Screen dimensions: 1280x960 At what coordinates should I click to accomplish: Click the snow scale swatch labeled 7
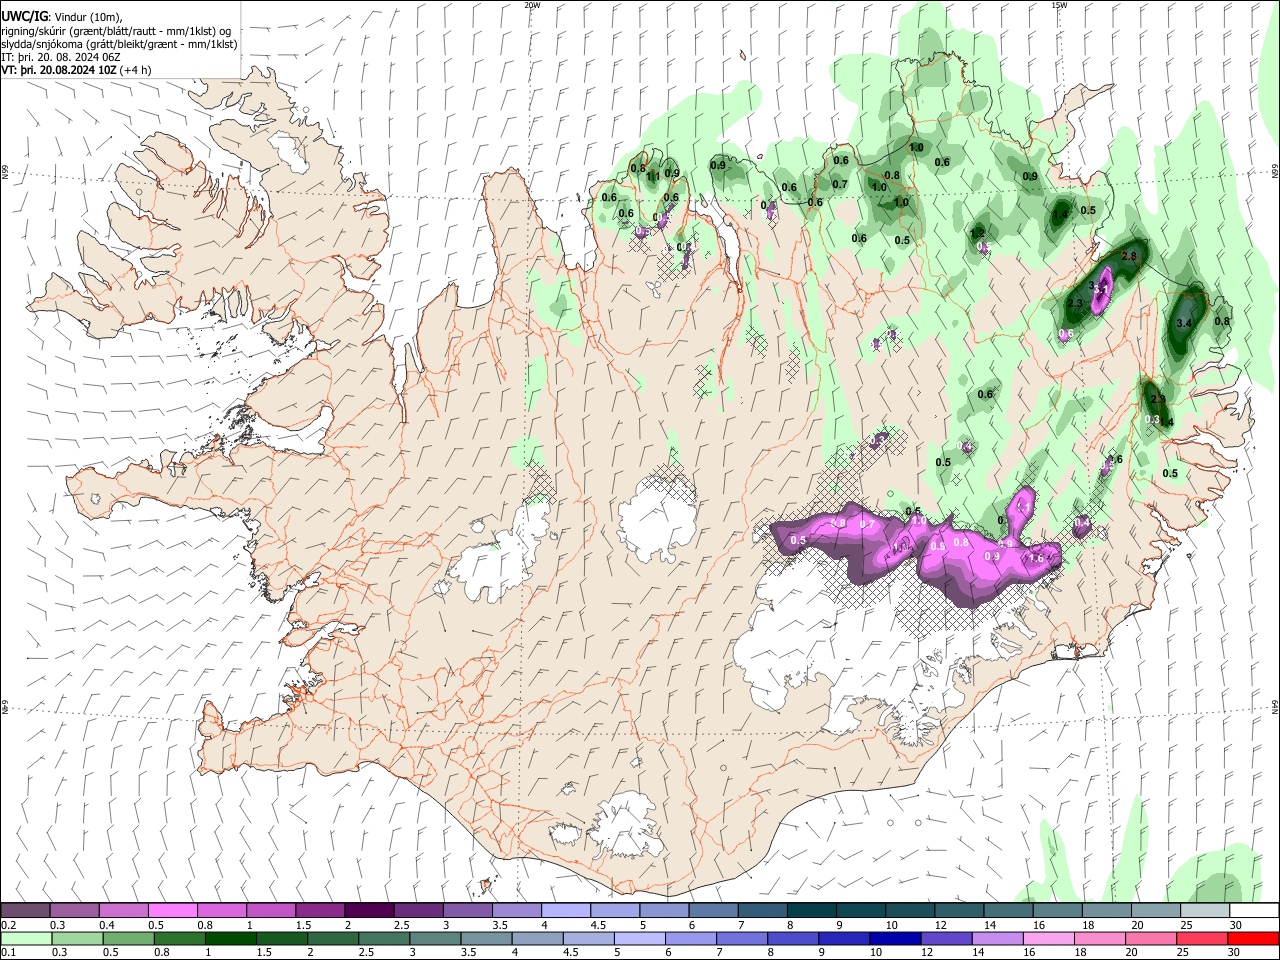click(762, 910)
